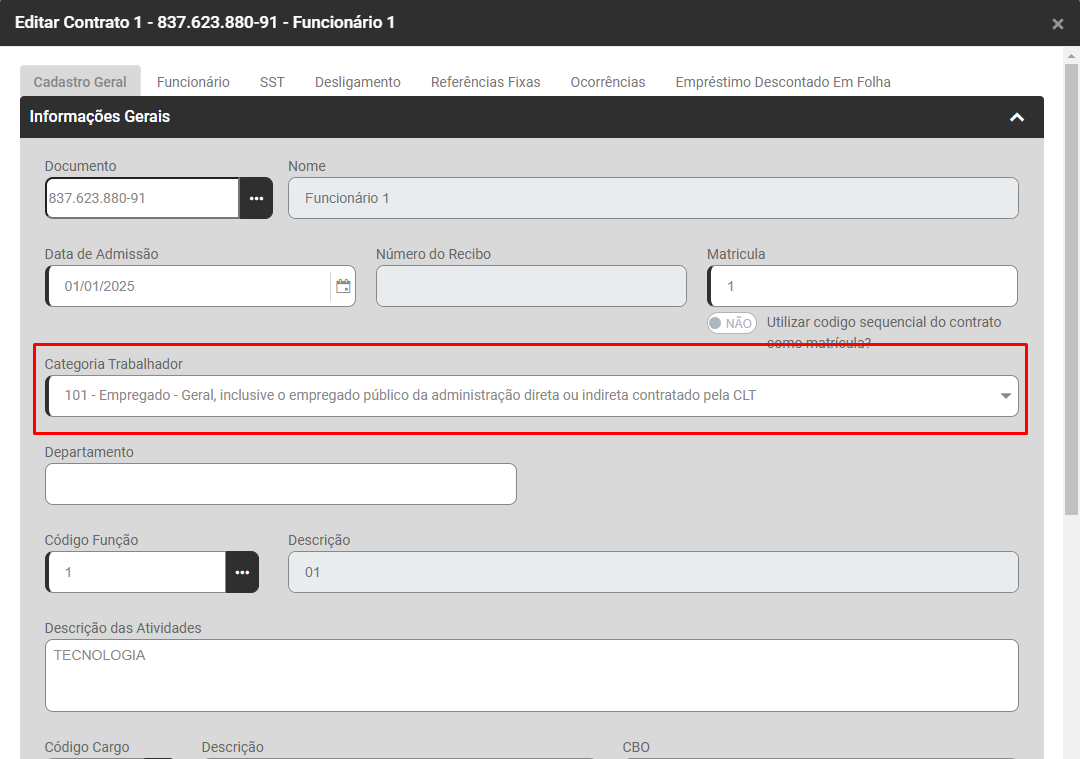1080x759 pixels.
Task: Click the Descrição das Atividades text area
Action: [x=531, y=675]
